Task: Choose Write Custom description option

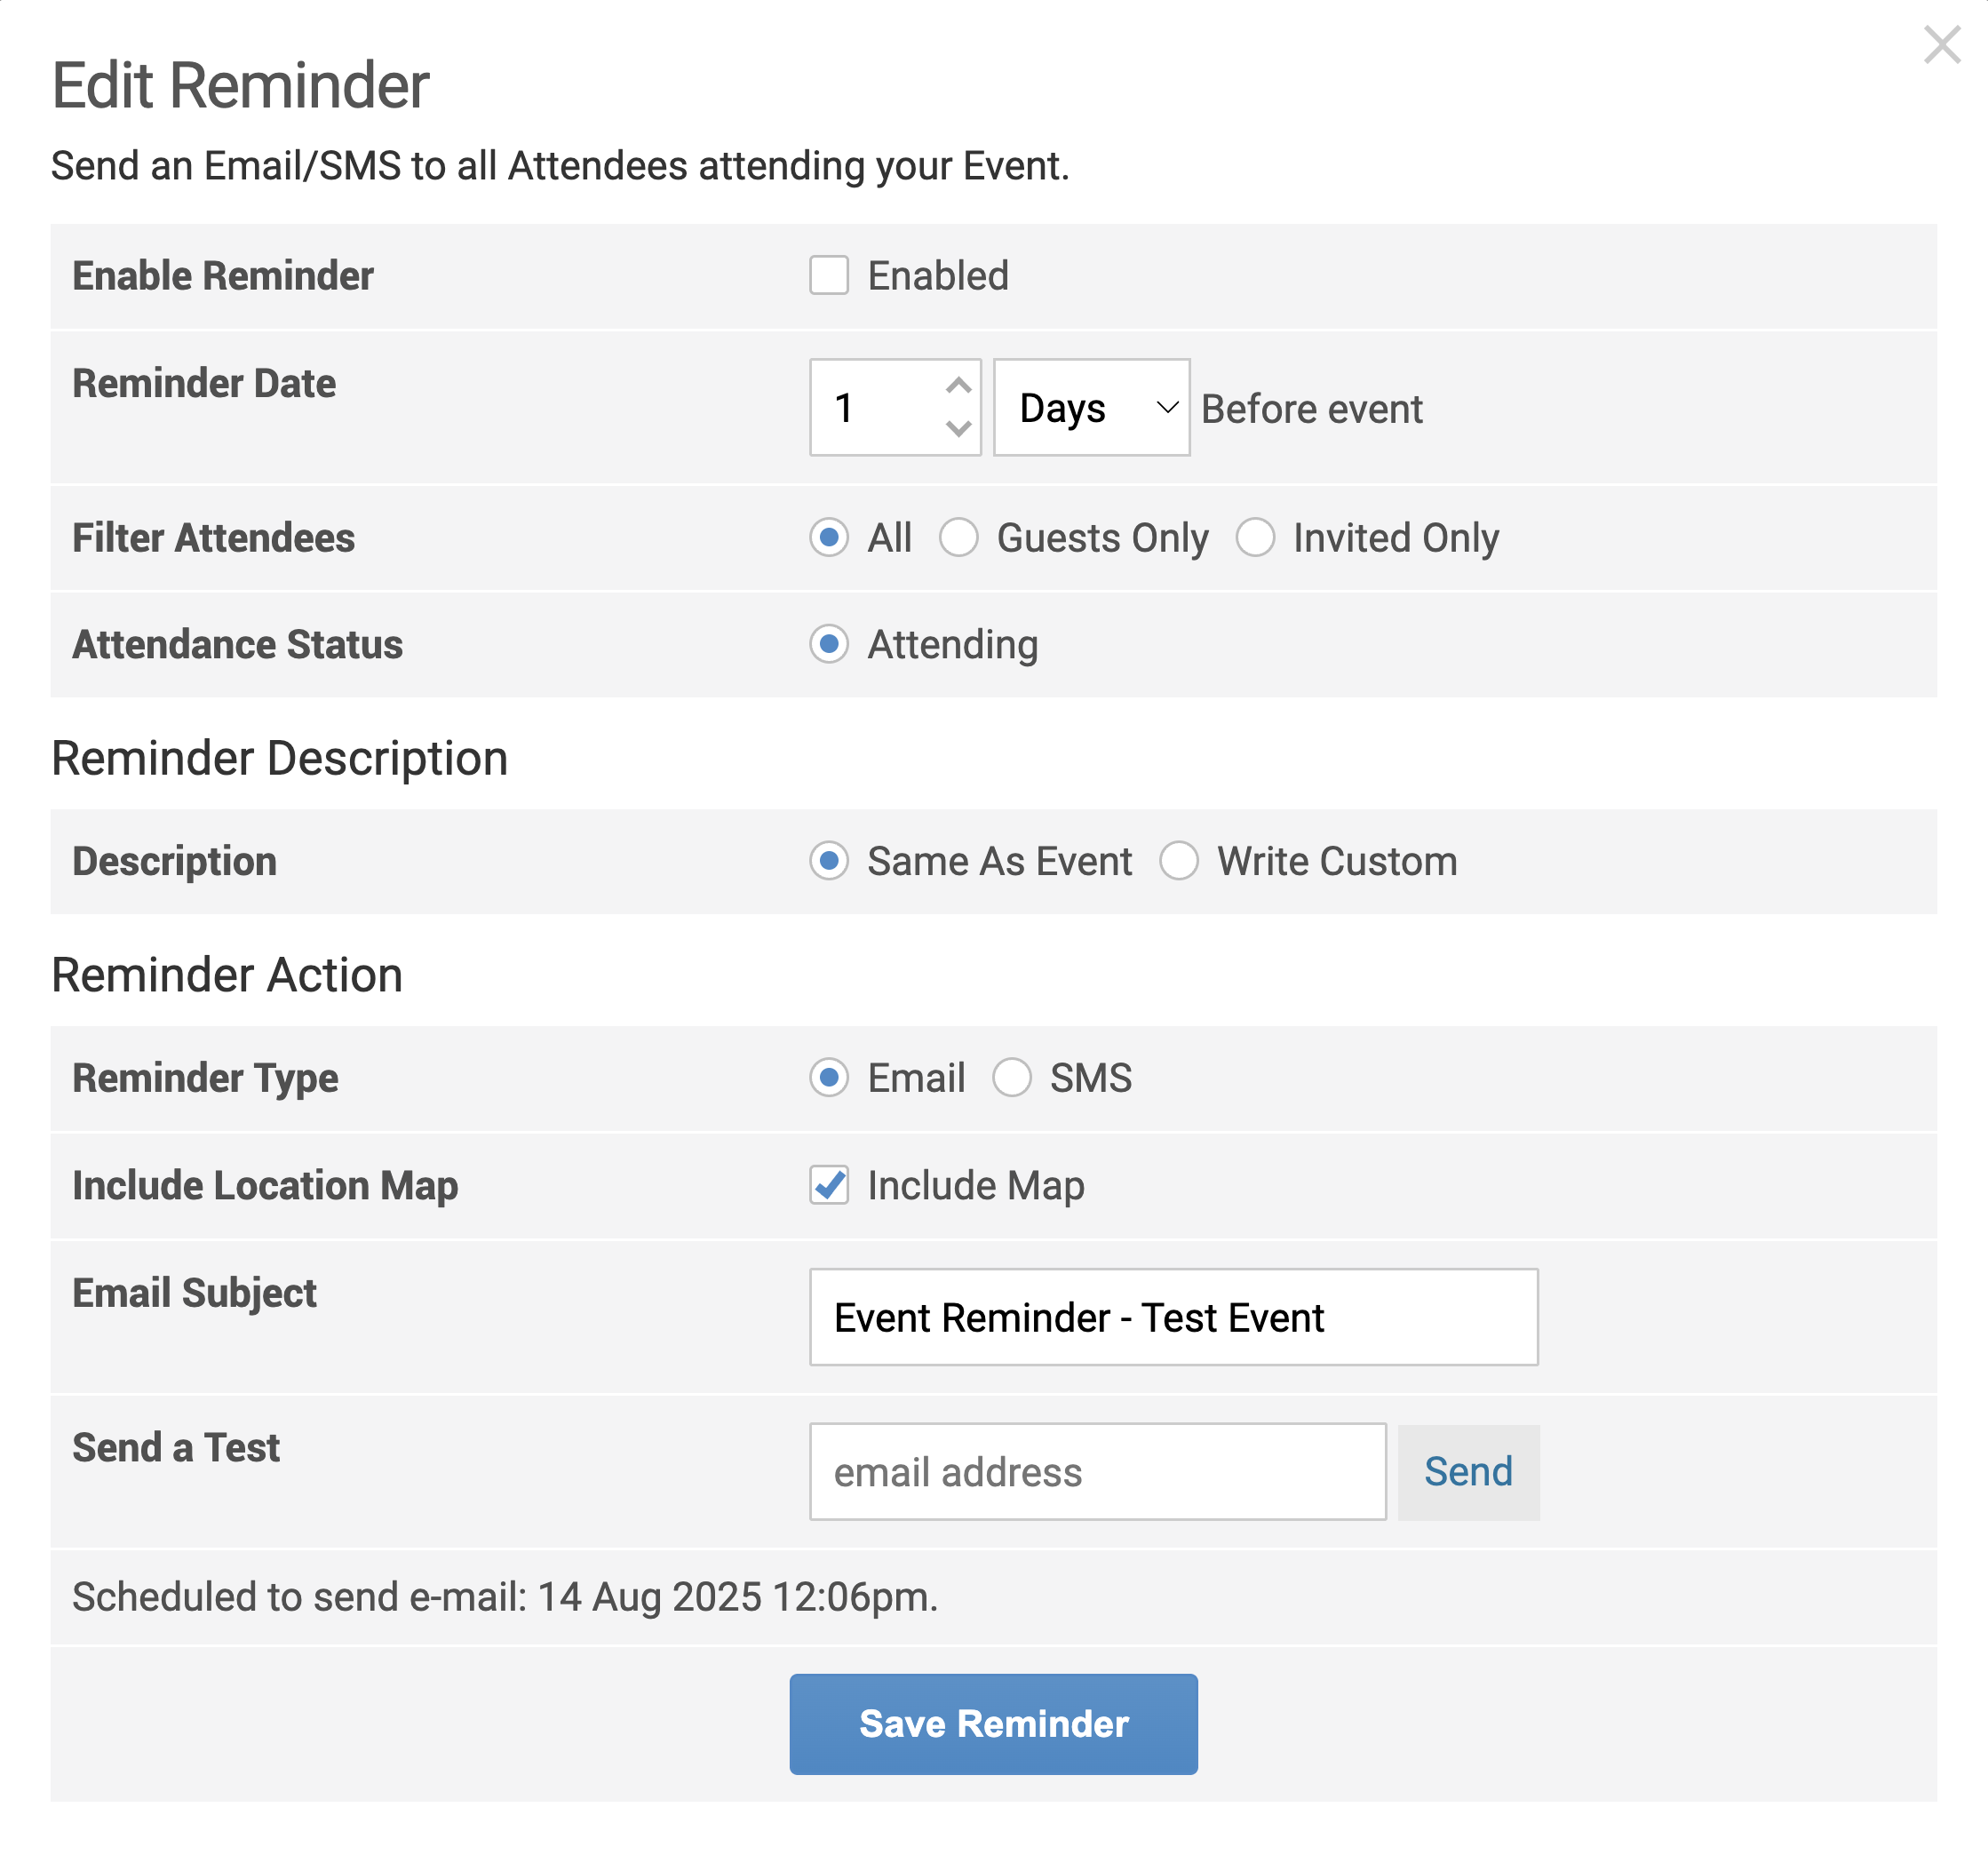Action: (x=1179, y=861)
